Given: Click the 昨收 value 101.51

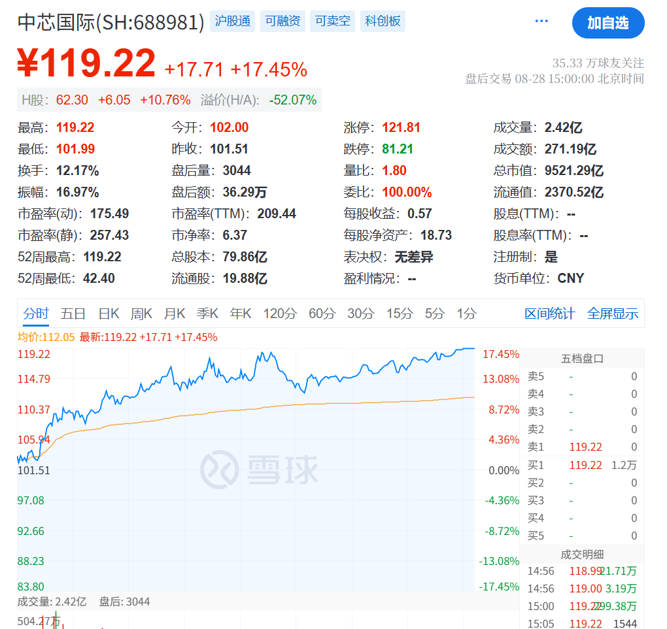Looking at the screenshot, I should pyautogui.click(x=229, y=149).
